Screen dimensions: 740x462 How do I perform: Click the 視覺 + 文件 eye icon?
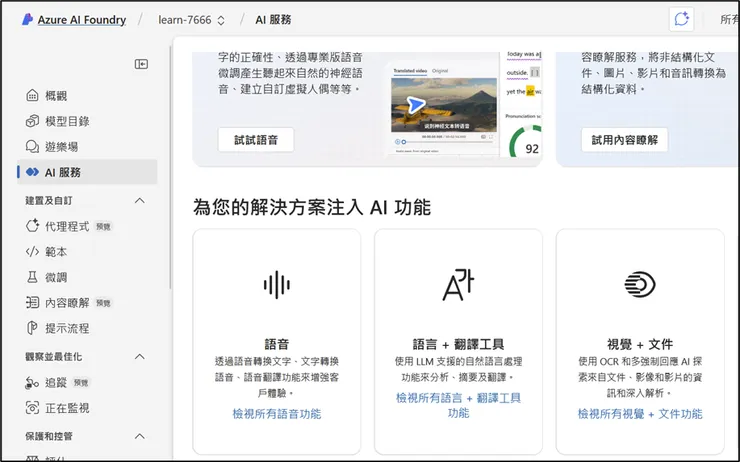[640, 285]
